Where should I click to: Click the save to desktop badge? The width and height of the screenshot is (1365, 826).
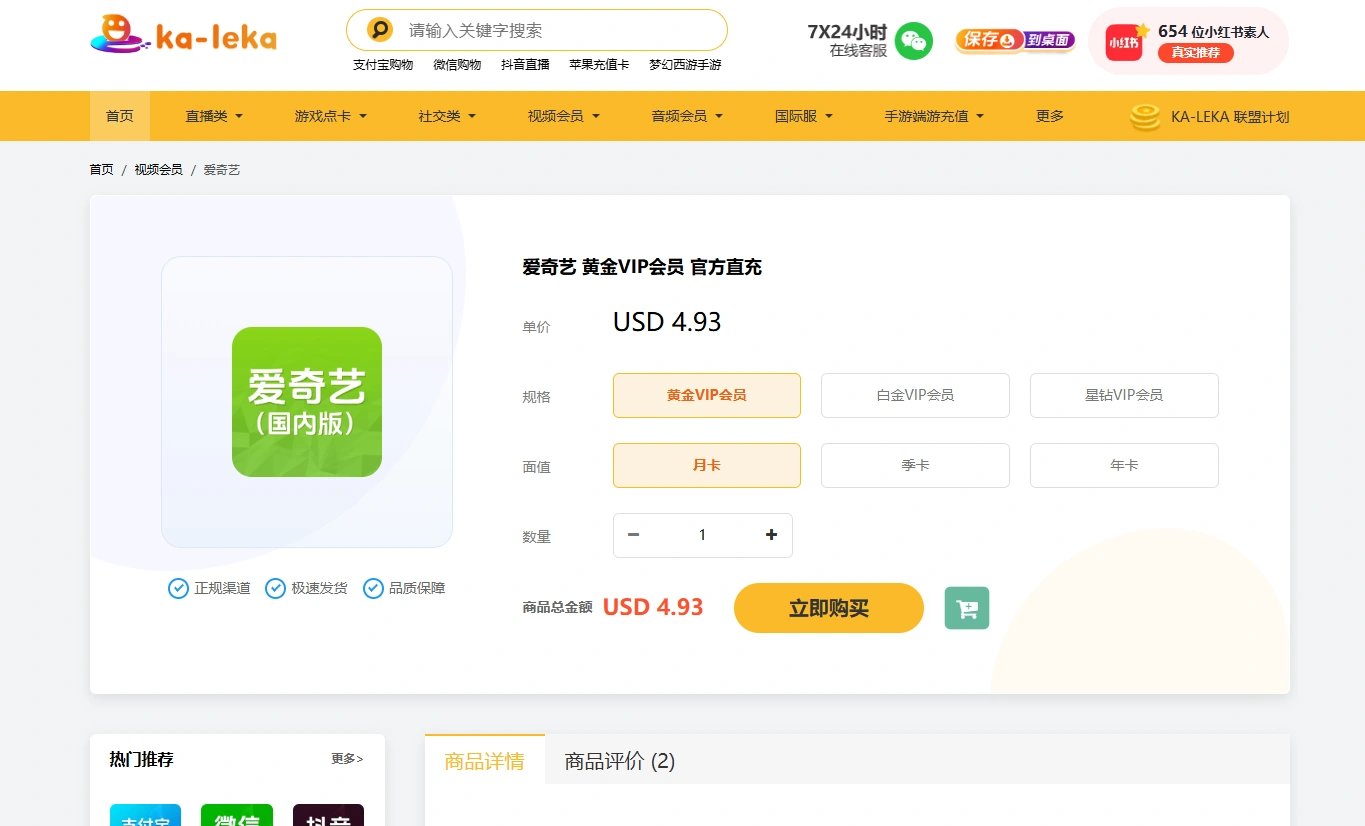click(1015, 40)
